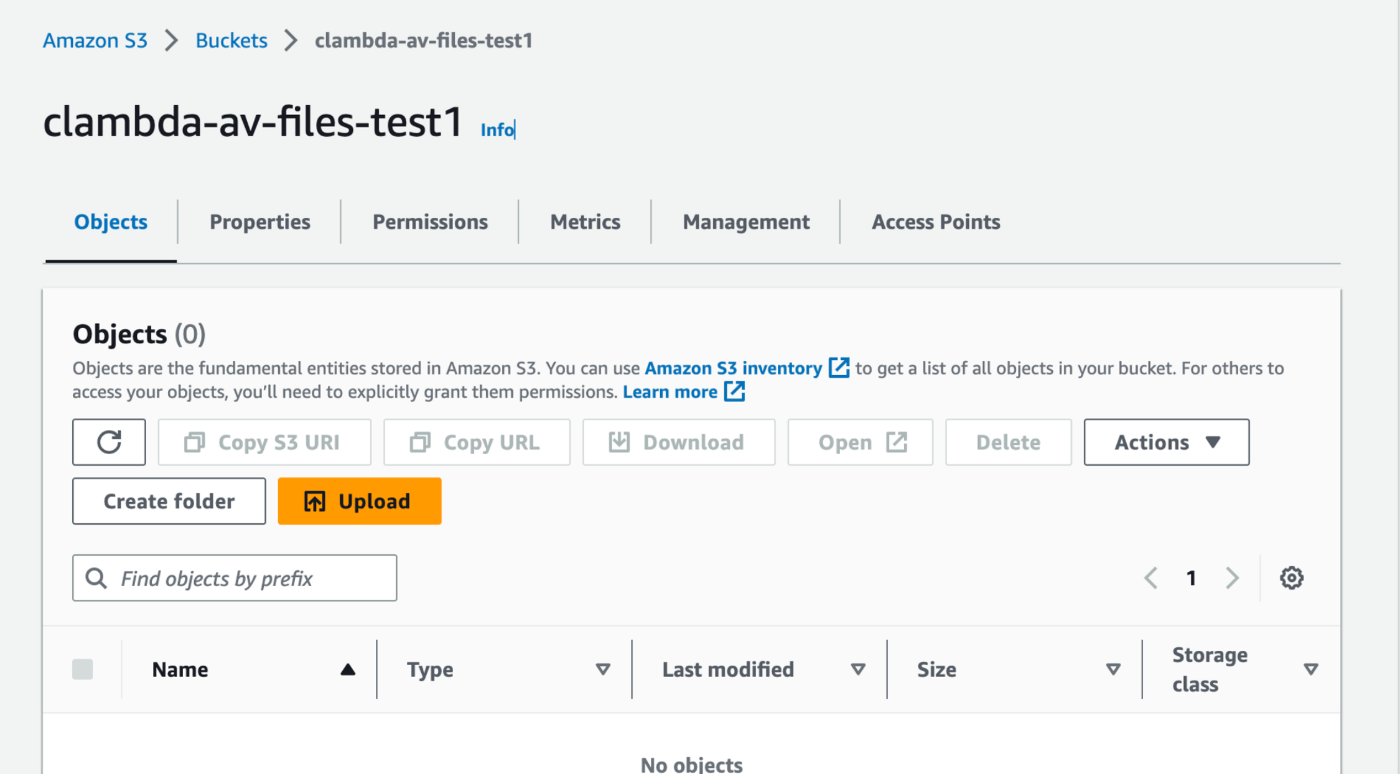Go to previous page chevron
Screen dimensions: 1400x774
click(1151, 578)
